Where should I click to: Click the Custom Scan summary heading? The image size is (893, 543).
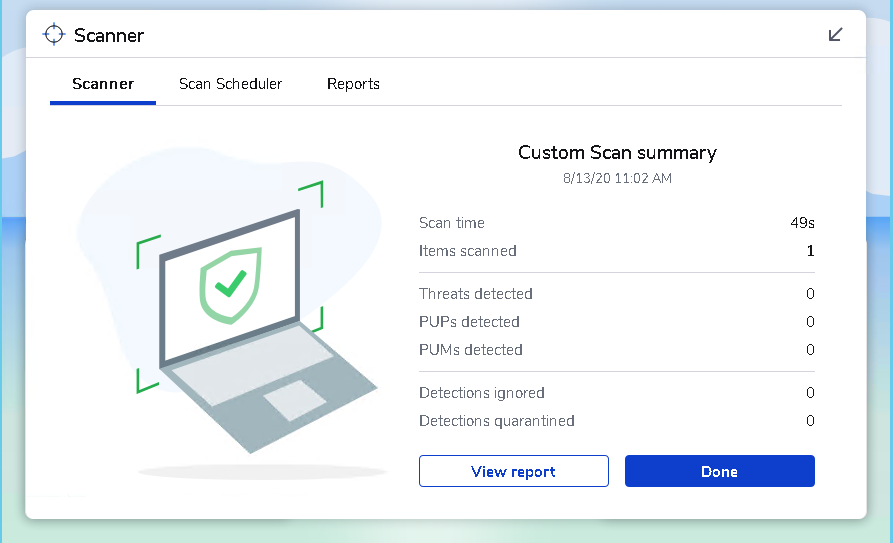[617, 153]
